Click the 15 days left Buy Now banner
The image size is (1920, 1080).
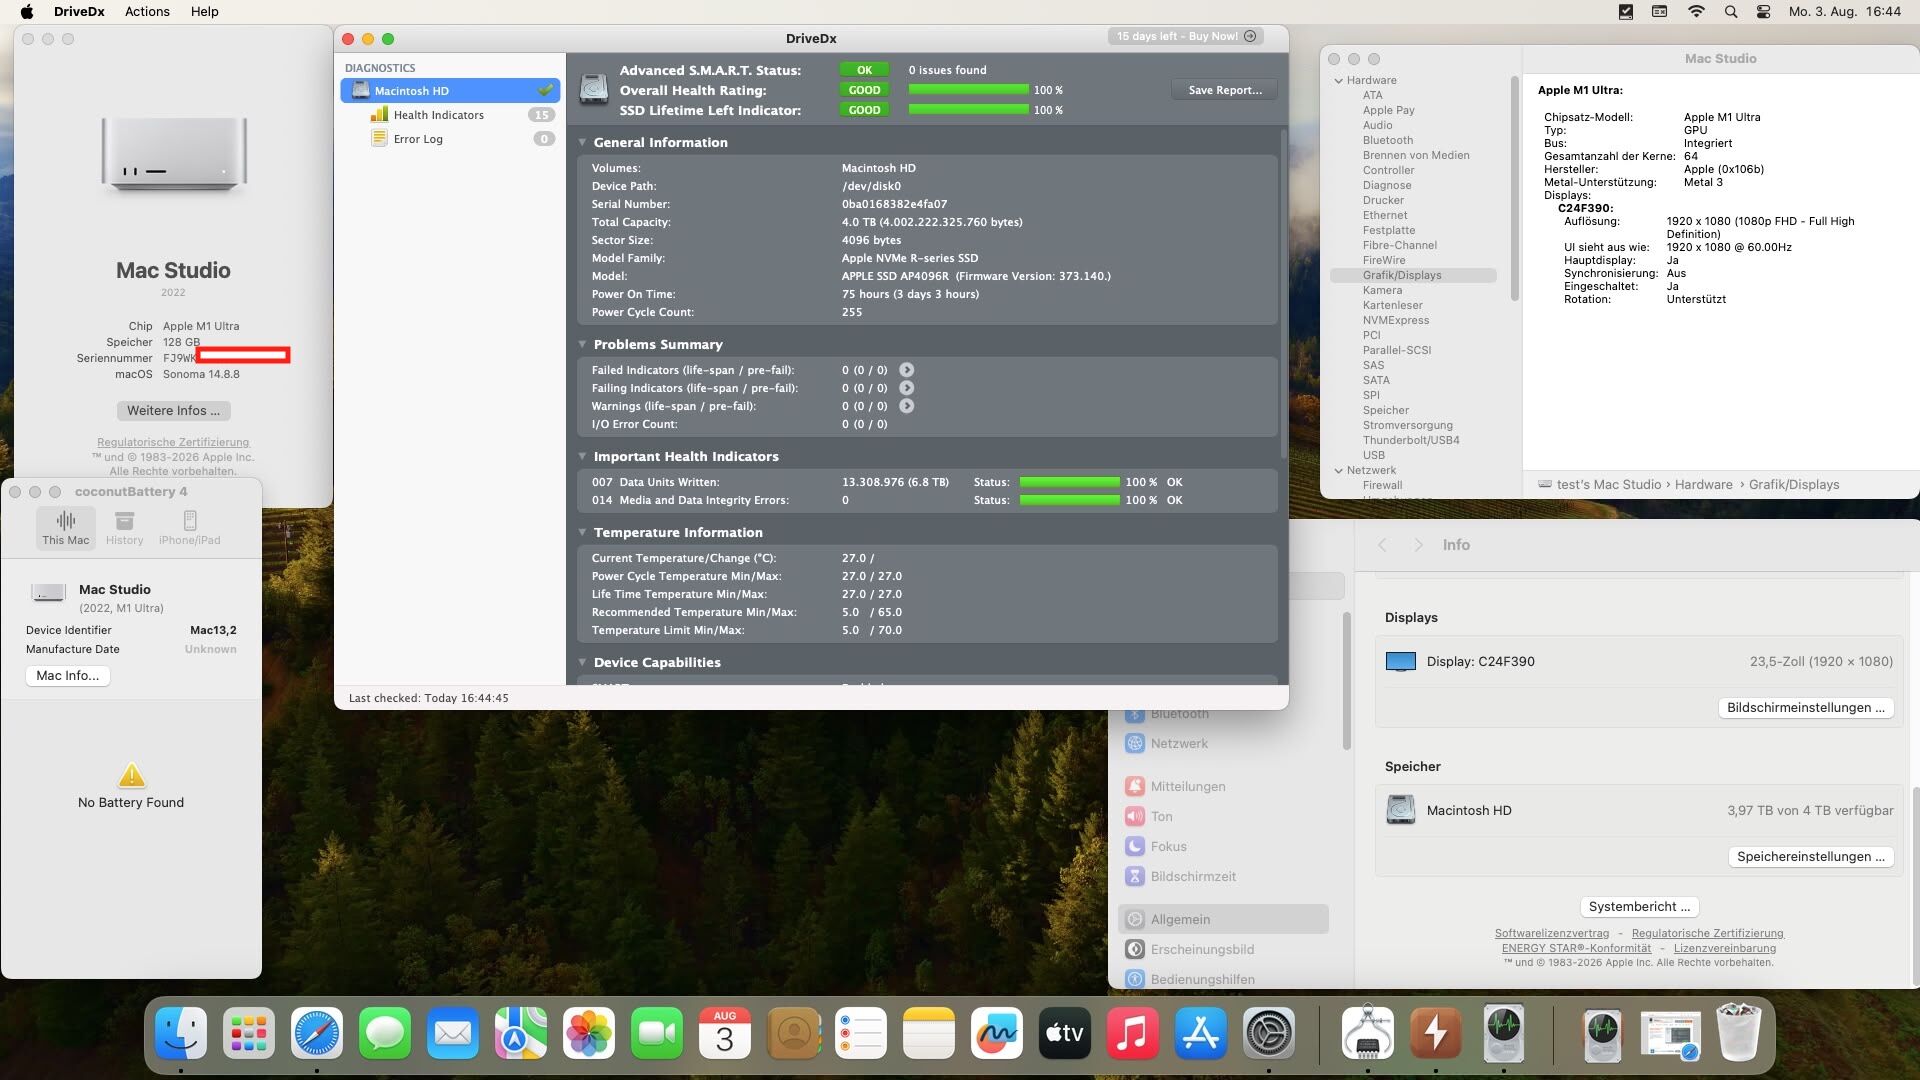(x=1186, y=36)
